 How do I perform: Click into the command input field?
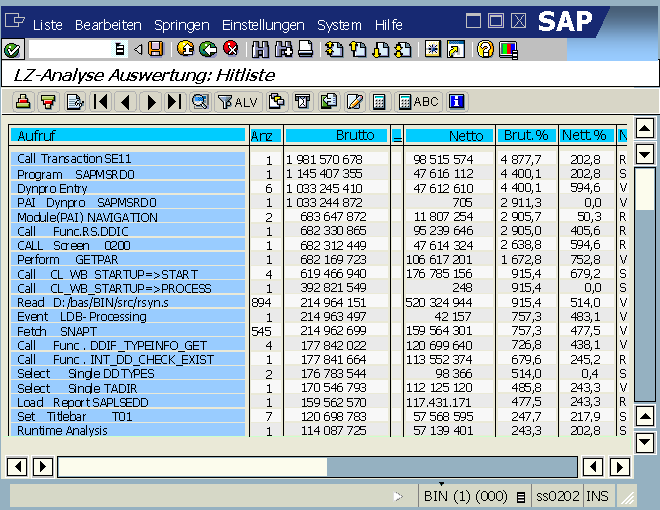coord(70,50)
